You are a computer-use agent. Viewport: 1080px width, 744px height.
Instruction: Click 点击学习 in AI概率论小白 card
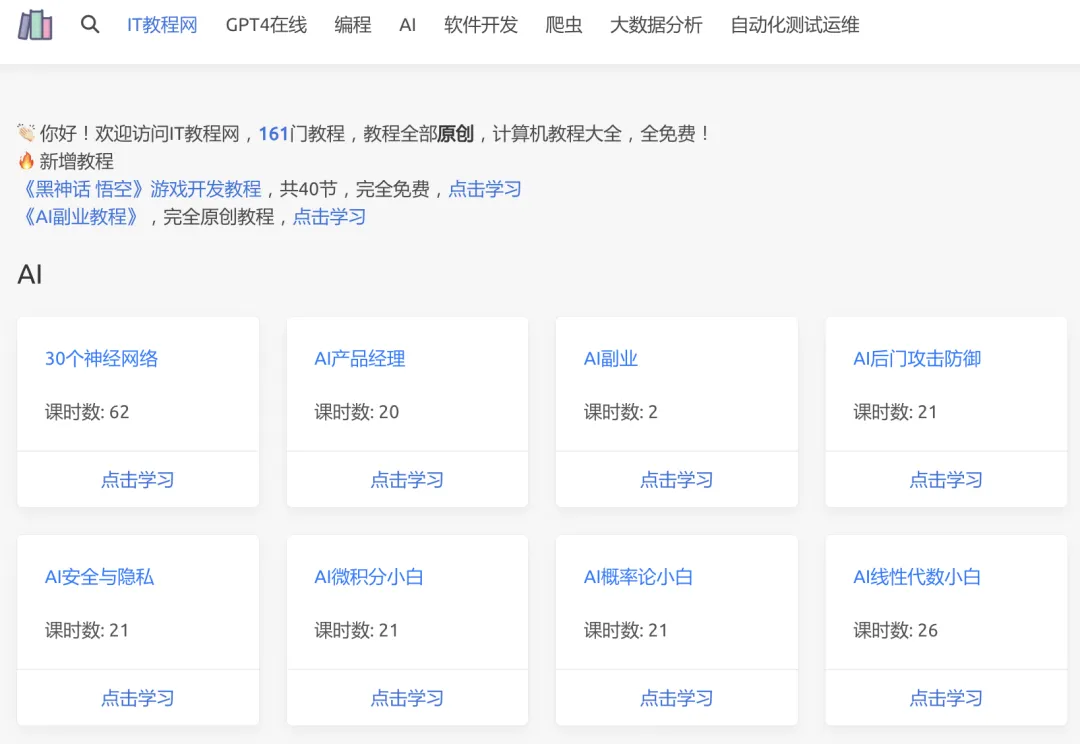pyautogui.click(x=676, y=699)
